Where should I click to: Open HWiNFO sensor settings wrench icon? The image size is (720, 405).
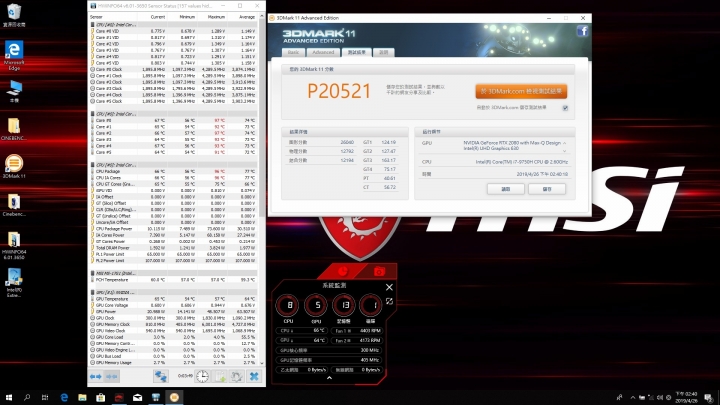236,377
